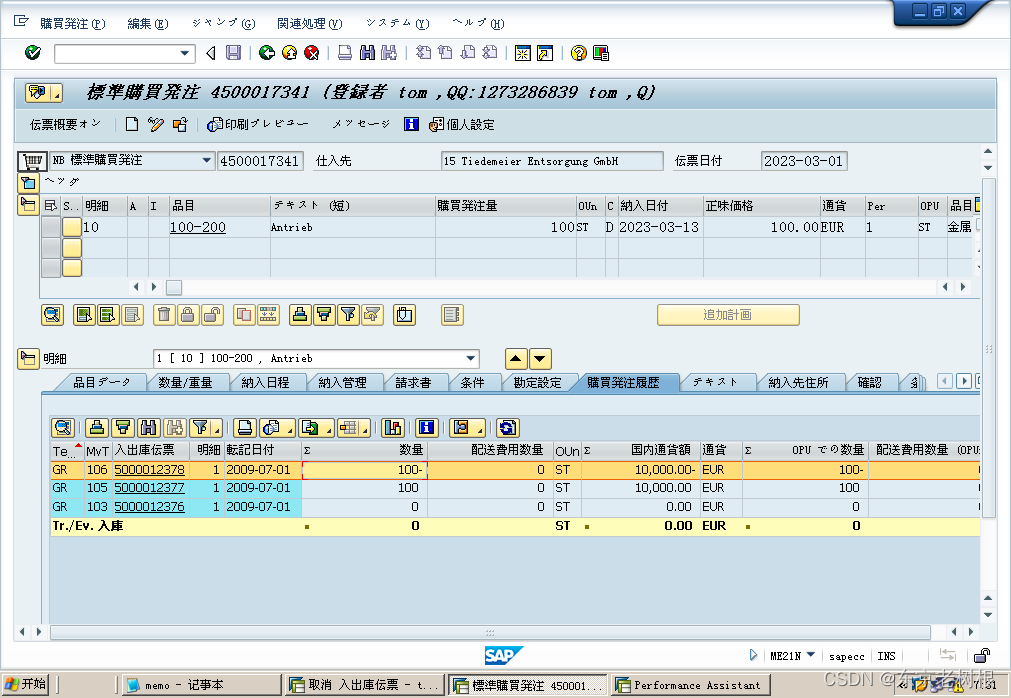Switch to the 納入日程 tab
Viewport: 1011px width, 698px height.
tap(265, 382)
